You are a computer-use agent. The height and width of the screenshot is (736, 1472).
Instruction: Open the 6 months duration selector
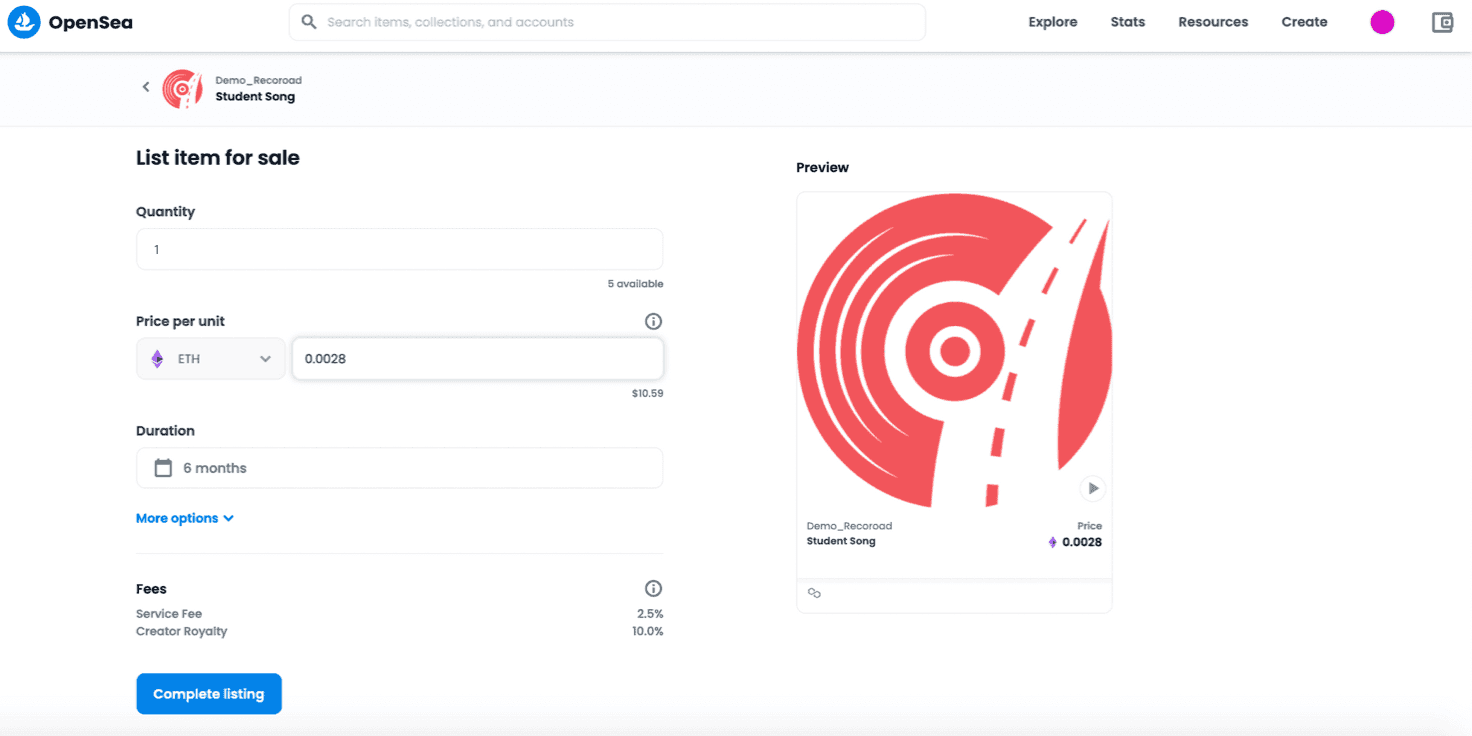(399, 468)
